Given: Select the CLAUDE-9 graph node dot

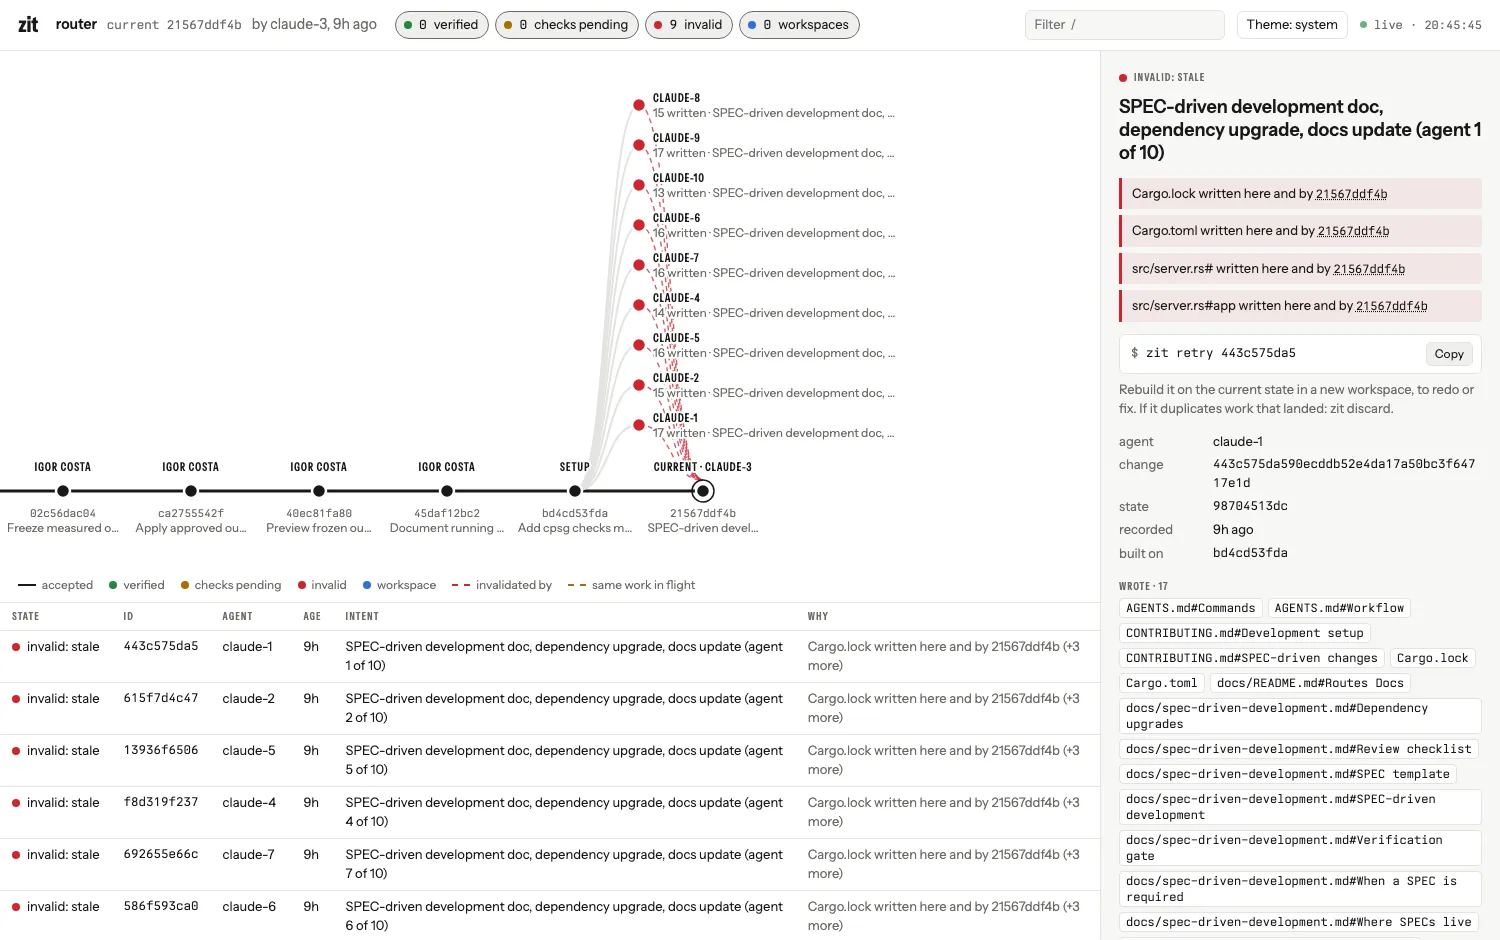Looking at the screenshot, I should [639, 145].
